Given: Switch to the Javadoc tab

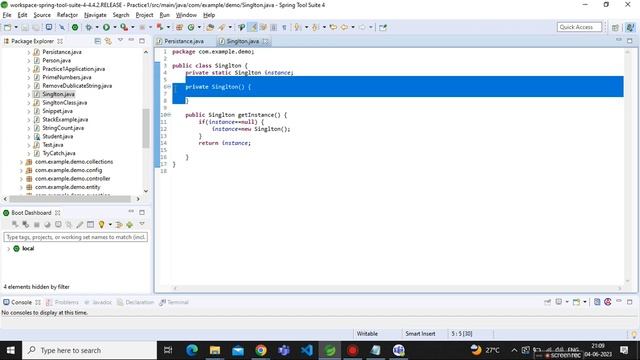Looking at the screenshot, I should (x=98, y=302).
